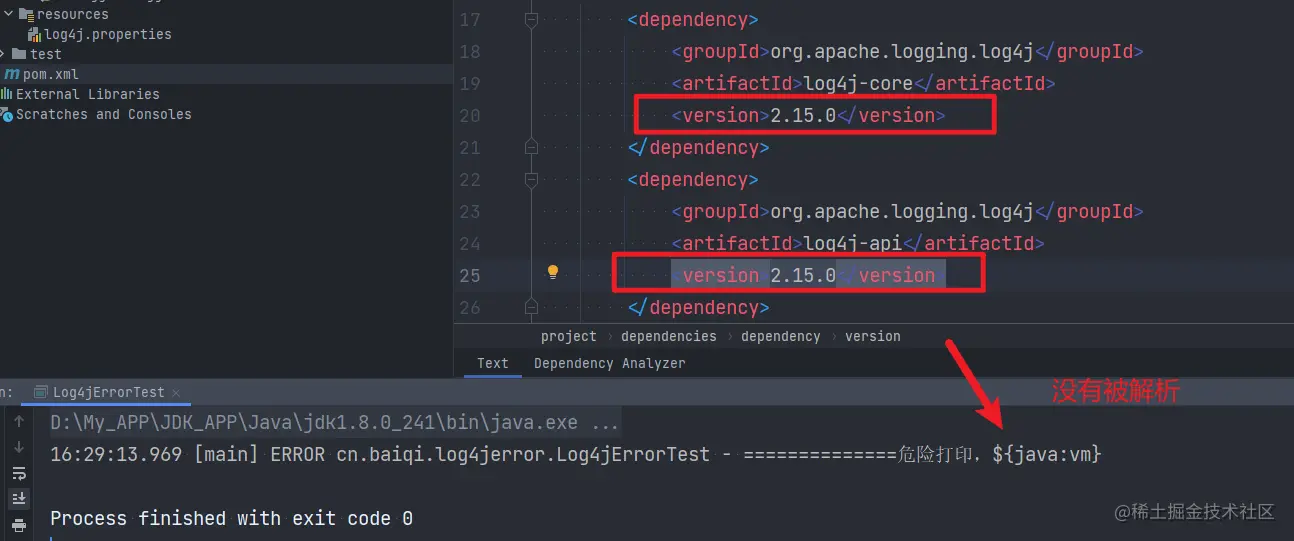
Task: Click opening dependency tag on line 22
Action: click(693, 179)
